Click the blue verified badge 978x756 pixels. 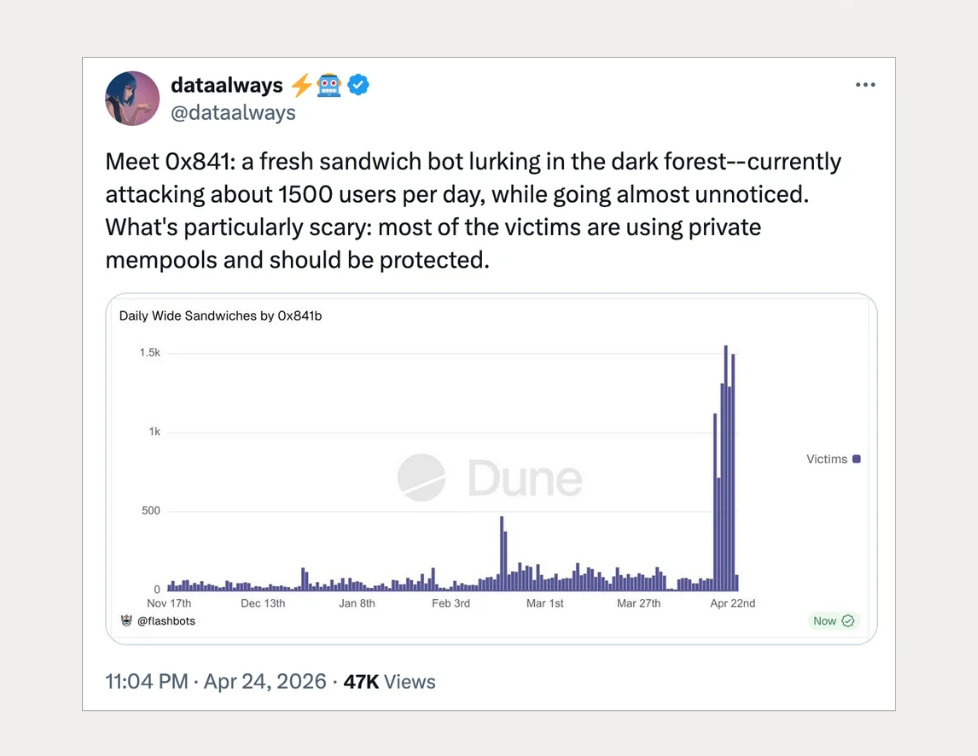point(358,85)
